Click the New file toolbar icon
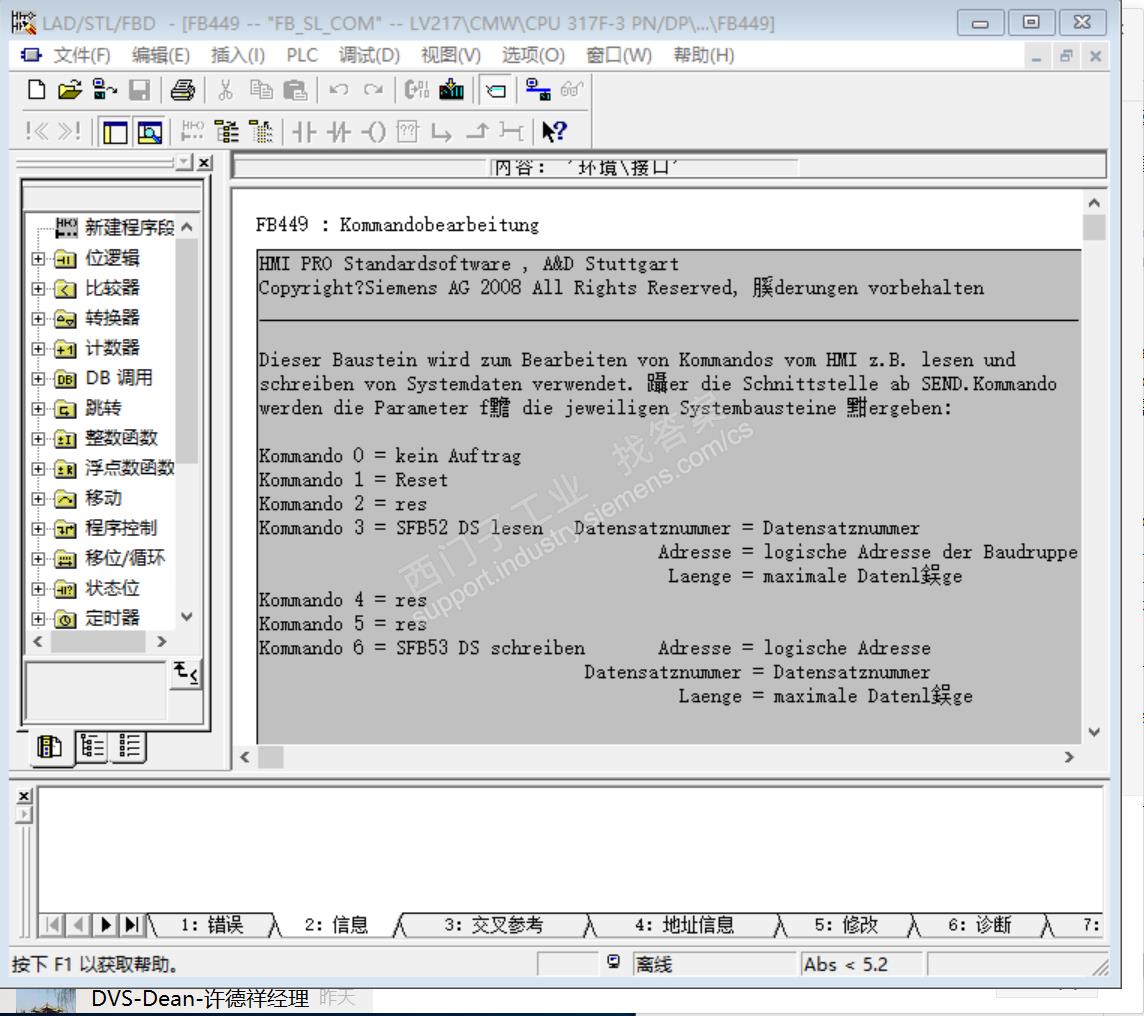Screen dimensions: 1144x1016 (x=36, y=90)
